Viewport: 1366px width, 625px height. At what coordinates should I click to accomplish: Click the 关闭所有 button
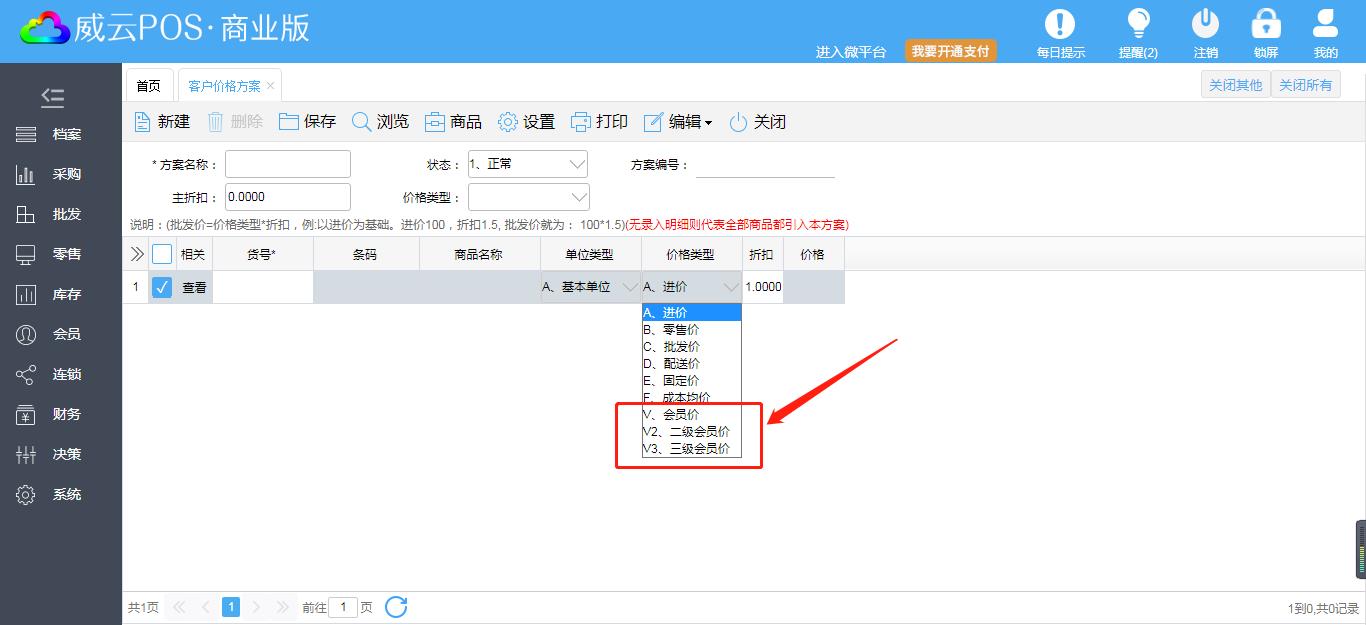(x=1305, y=85)
